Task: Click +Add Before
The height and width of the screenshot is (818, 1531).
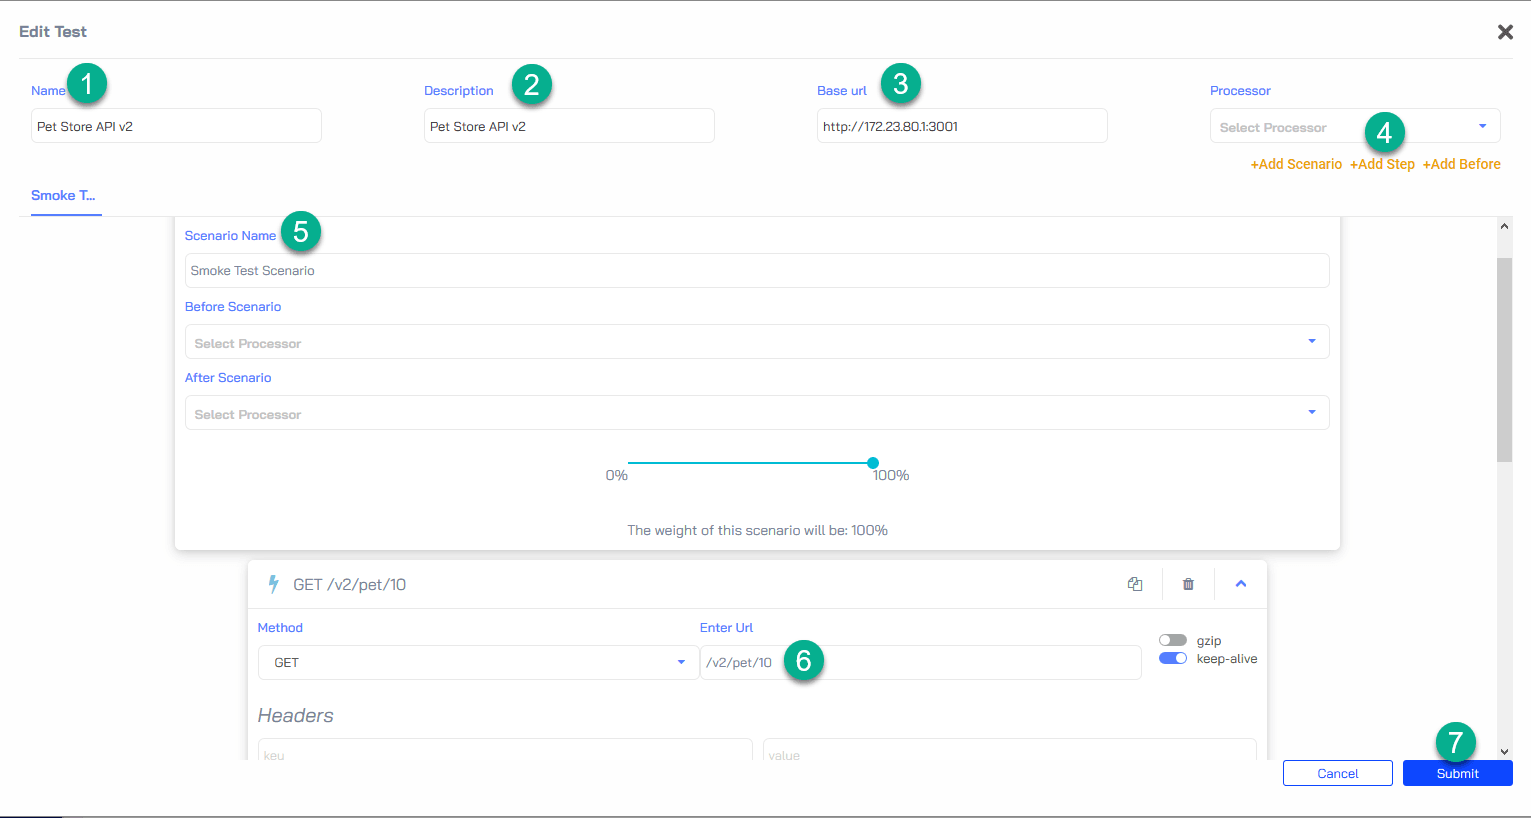Action: [x=1461, y=163]
